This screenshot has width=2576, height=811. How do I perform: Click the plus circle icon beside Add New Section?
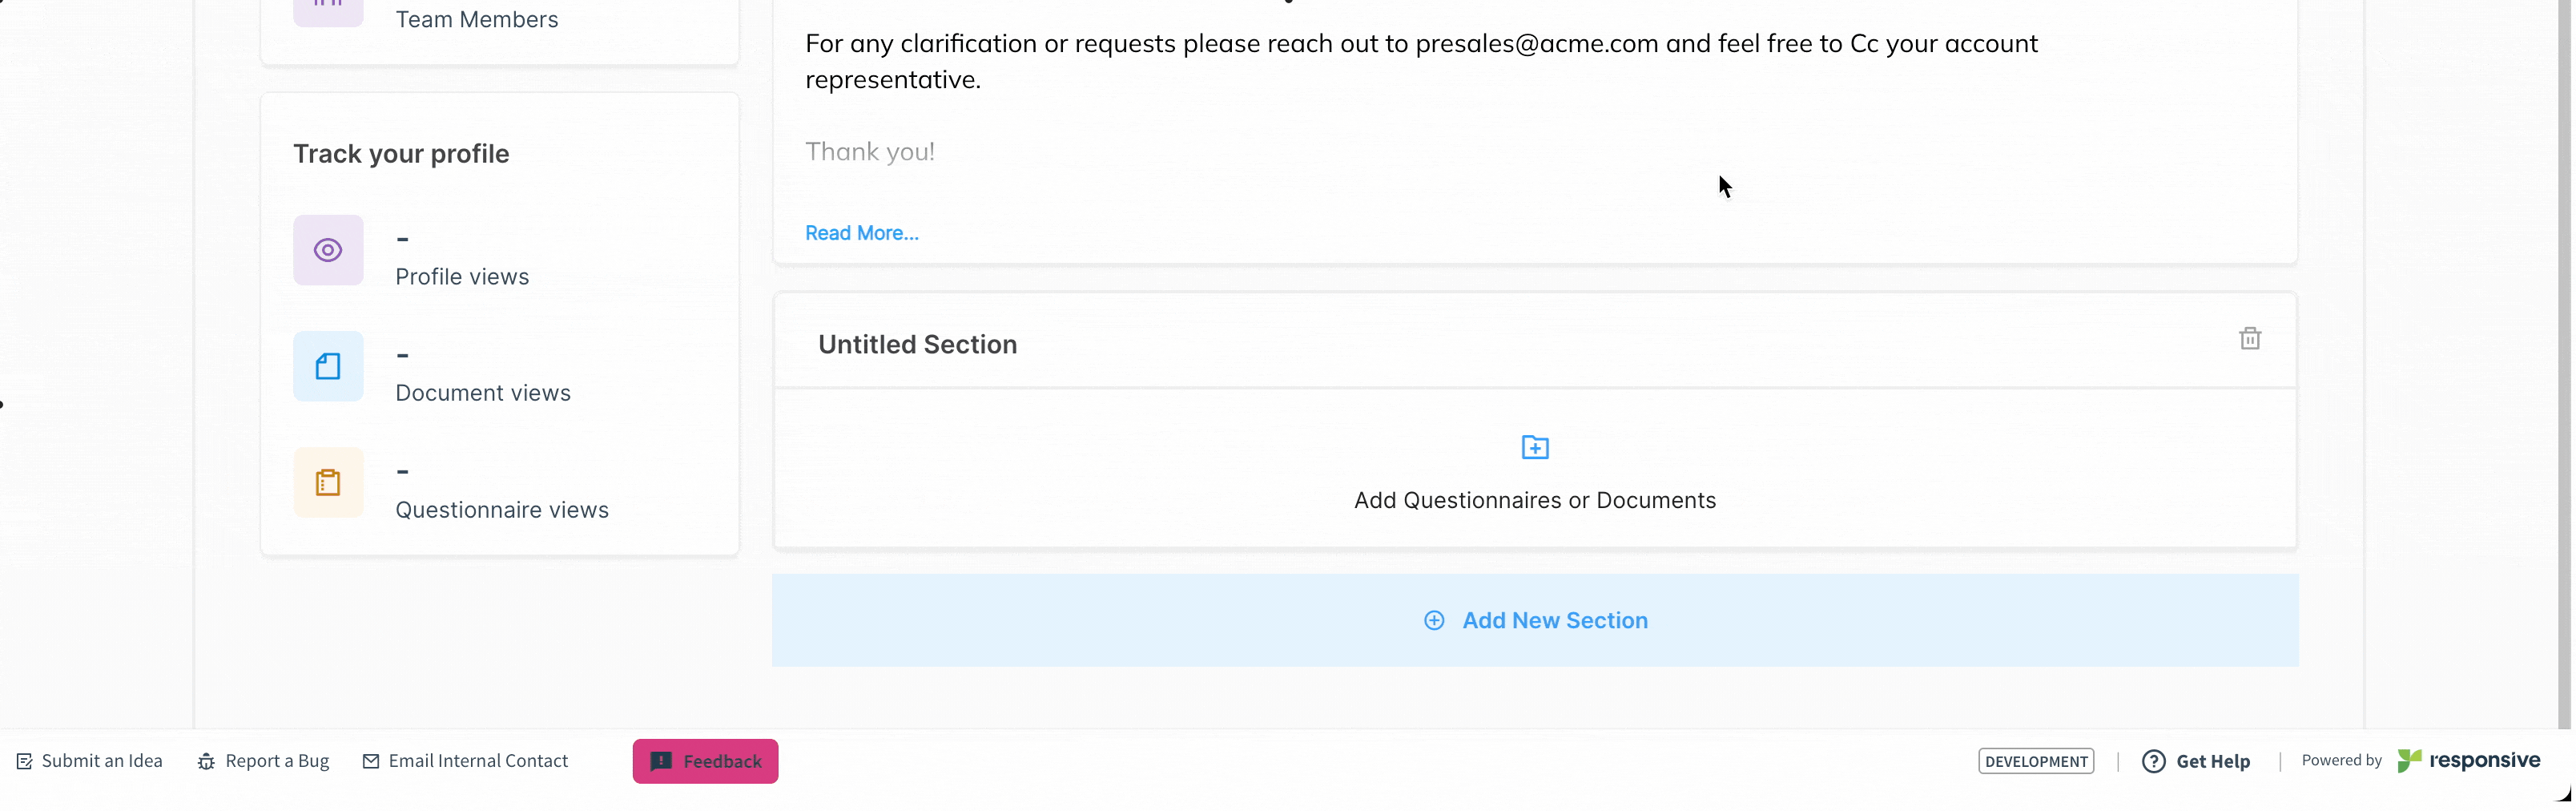(x=1434, y=620)
